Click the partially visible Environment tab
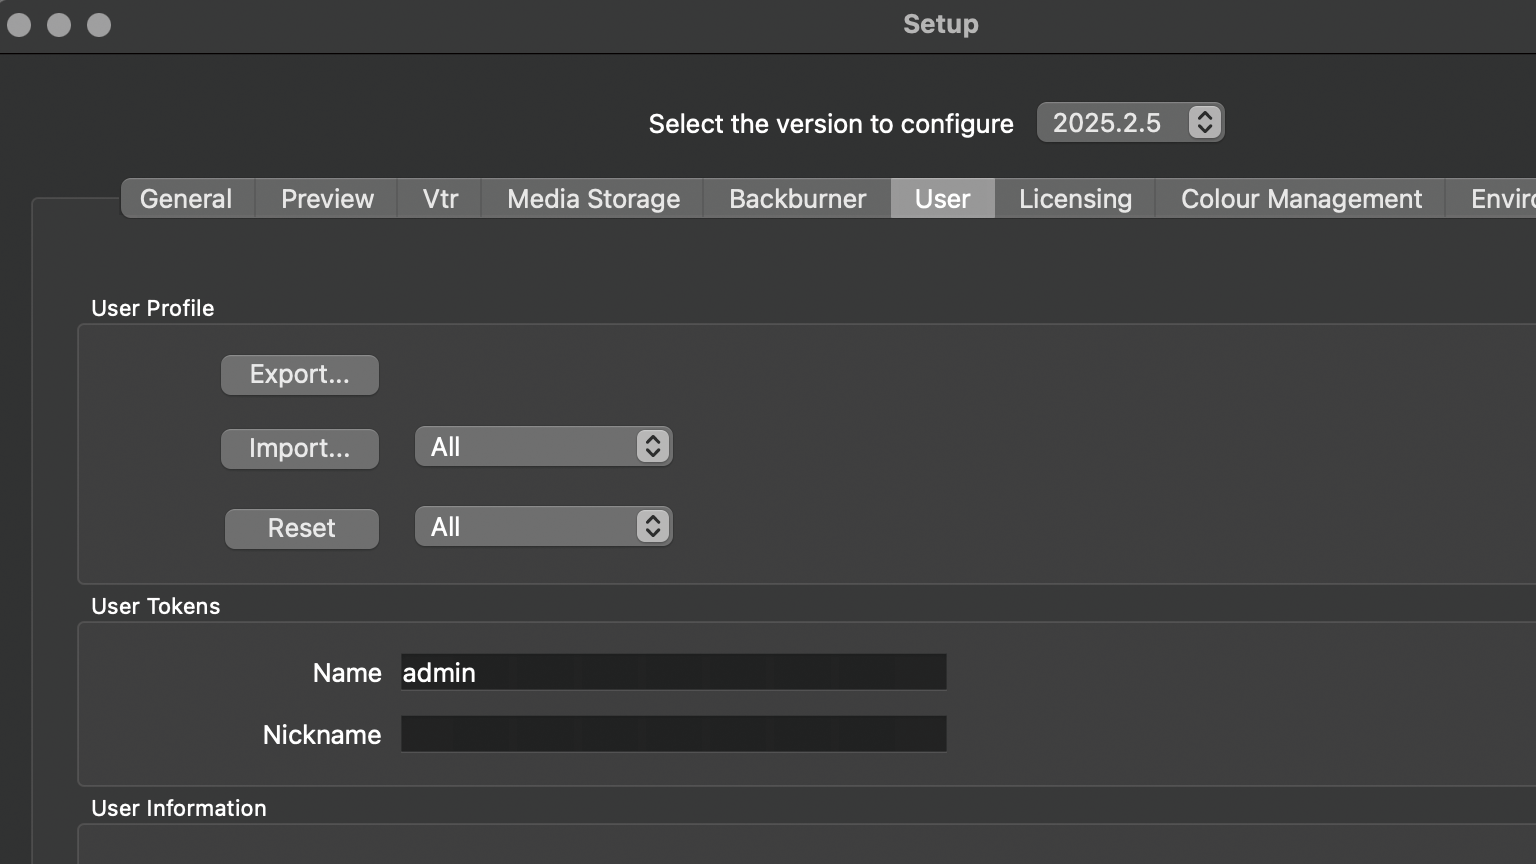 point(1502,199)
